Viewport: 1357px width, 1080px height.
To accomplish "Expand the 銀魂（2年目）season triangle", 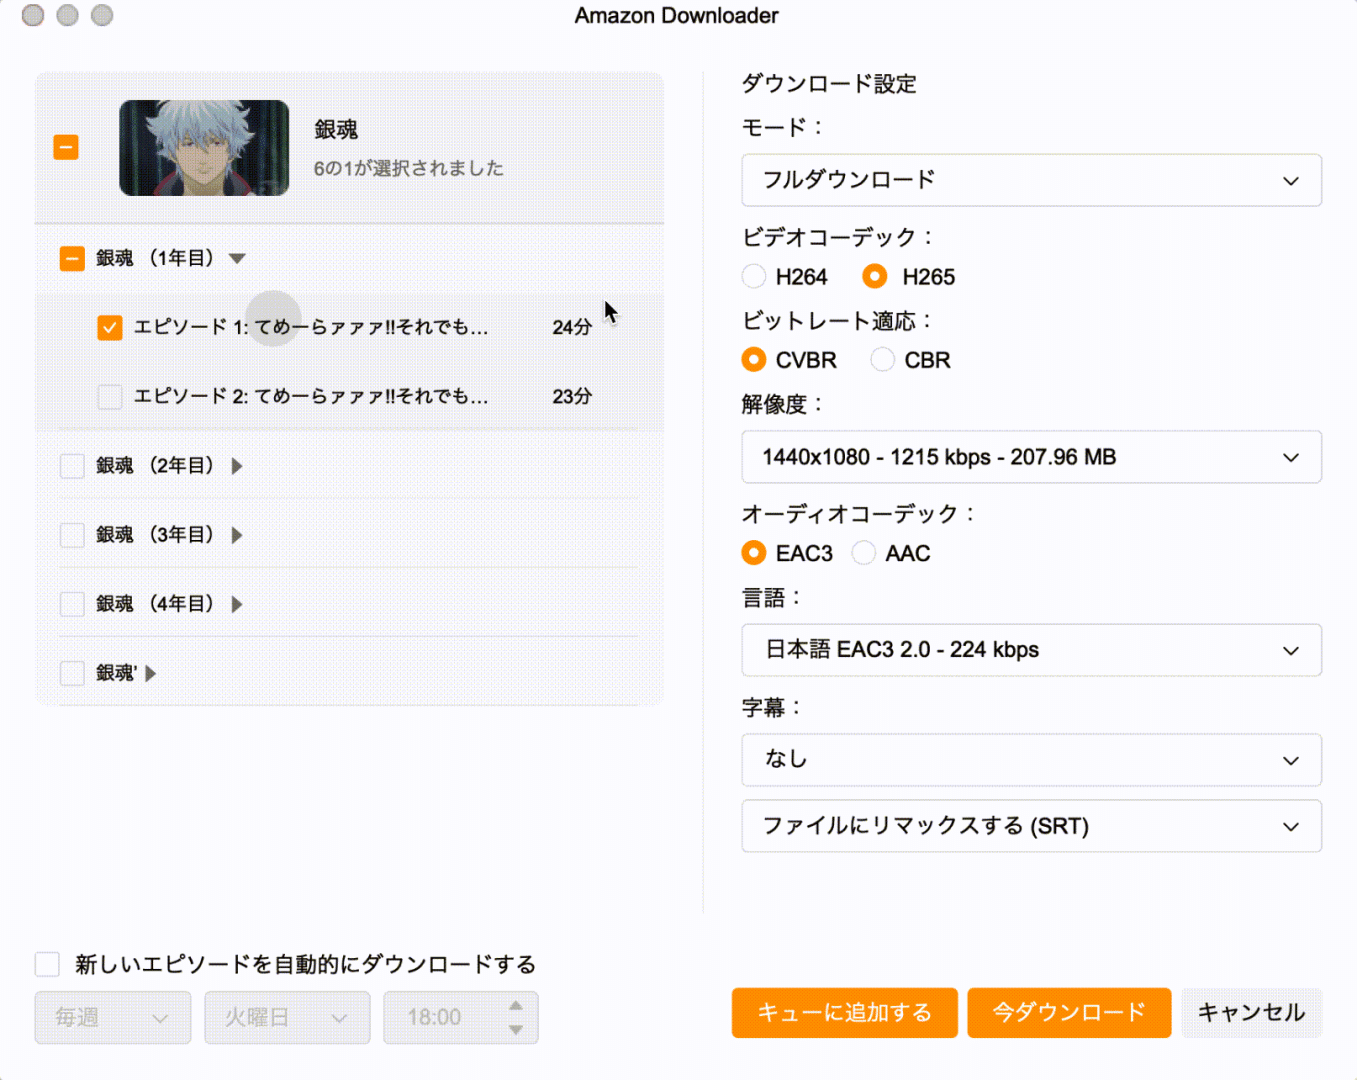I will (x=237, y=466).
